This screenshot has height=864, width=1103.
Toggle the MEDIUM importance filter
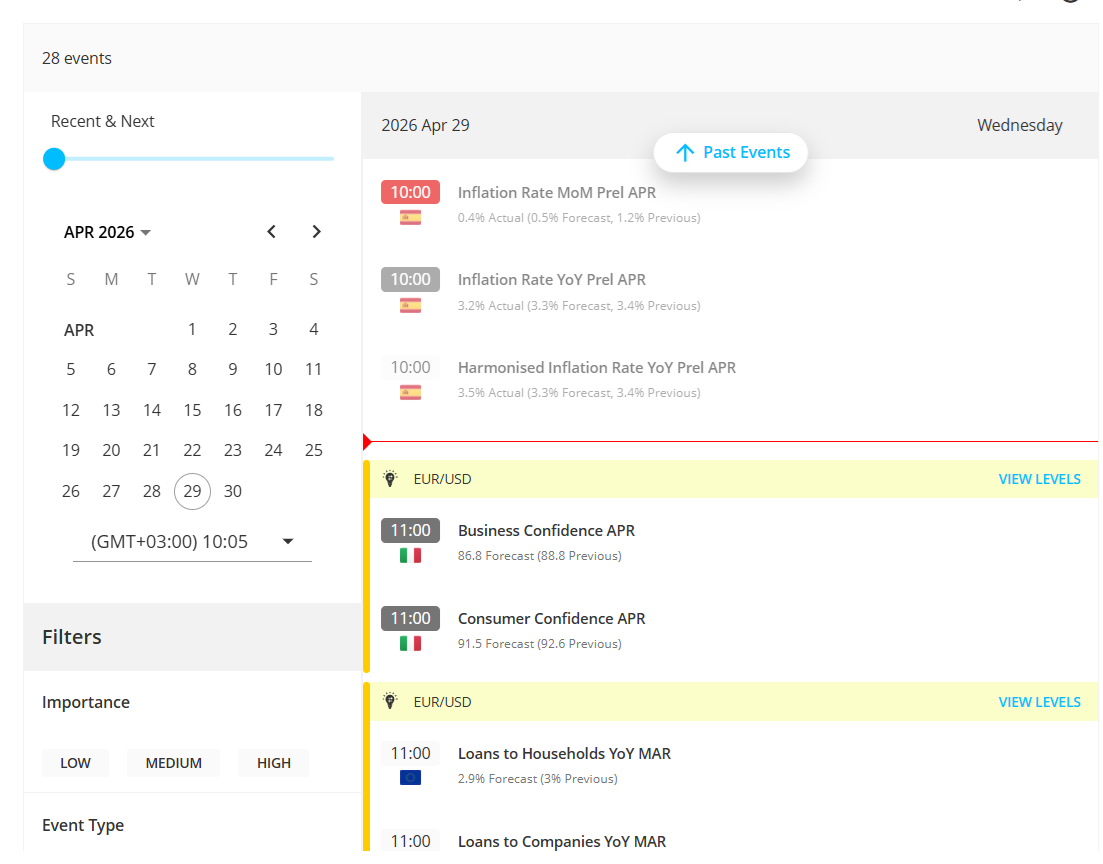173,763
